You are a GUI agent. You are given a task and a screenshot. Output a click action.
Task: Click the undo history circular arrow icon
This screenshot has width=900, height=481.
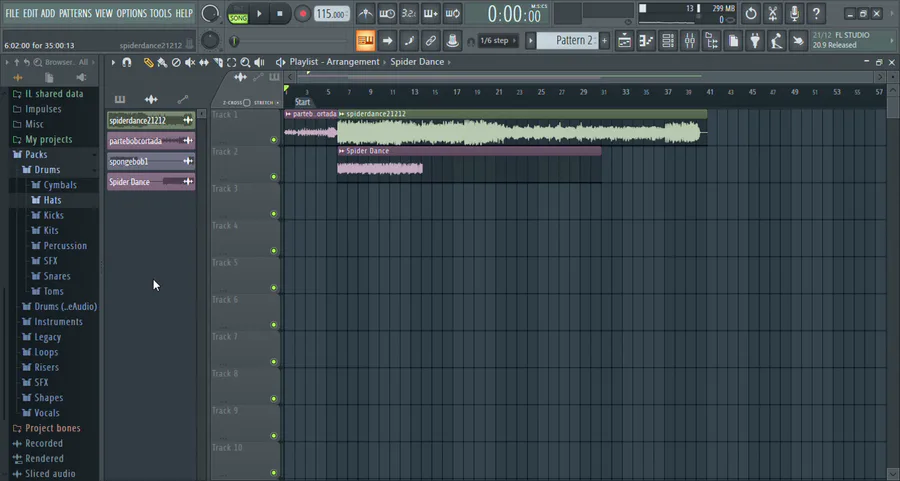coord(751,14)
